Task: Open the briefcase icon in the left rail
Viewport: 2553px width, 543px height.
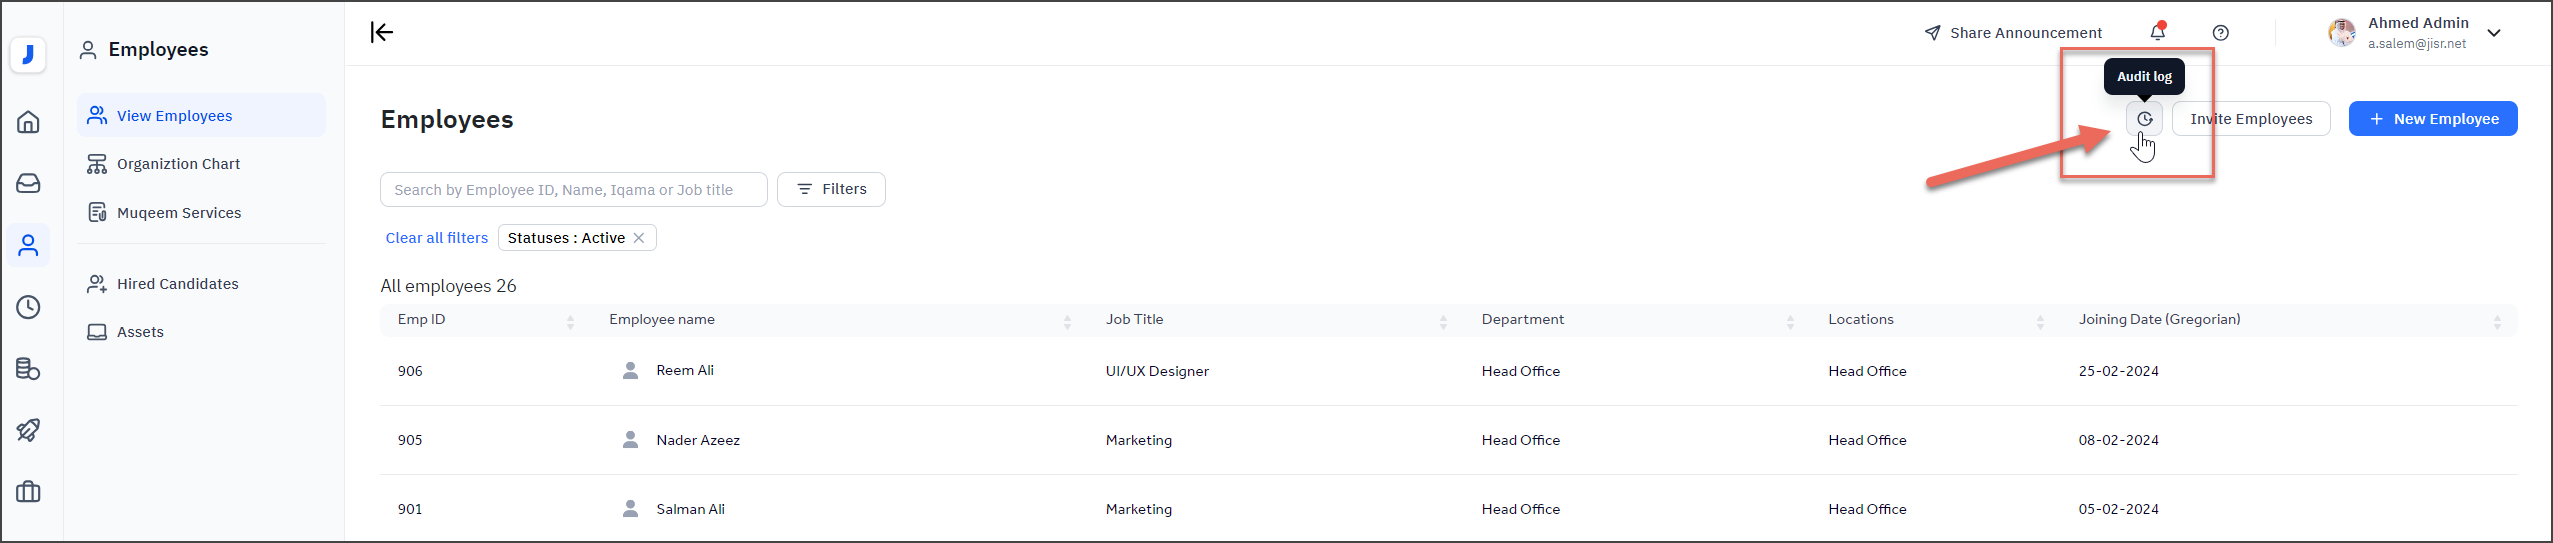Action: (29, 492)
